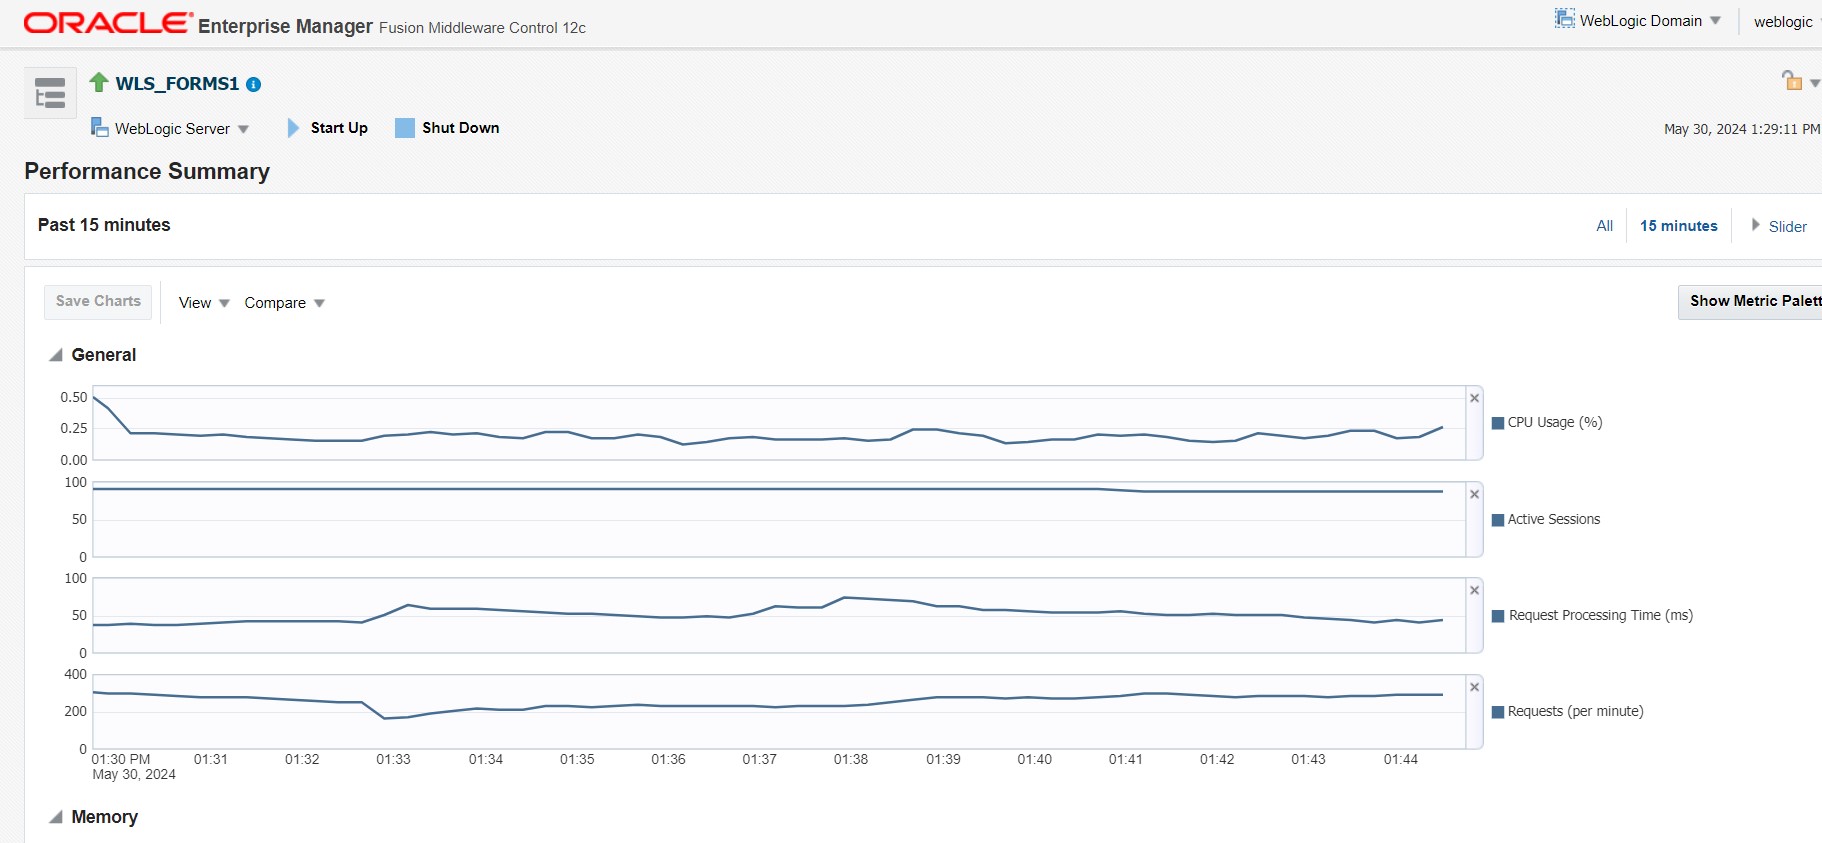1822x843 pixels.
Task: Collapse the Memory section
Action: [56, 817]
